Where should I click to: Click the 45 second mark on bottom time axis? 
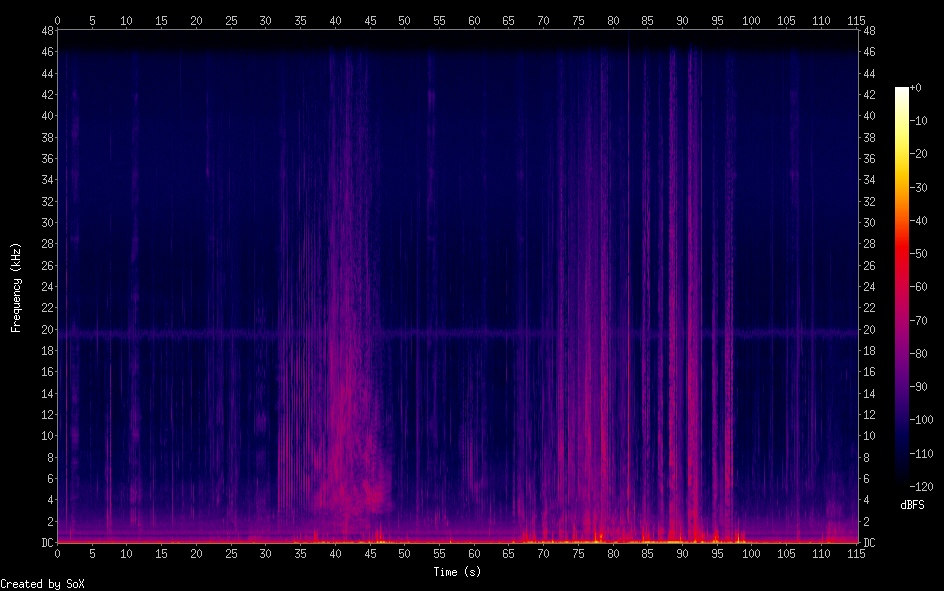[x=370, y=553]
